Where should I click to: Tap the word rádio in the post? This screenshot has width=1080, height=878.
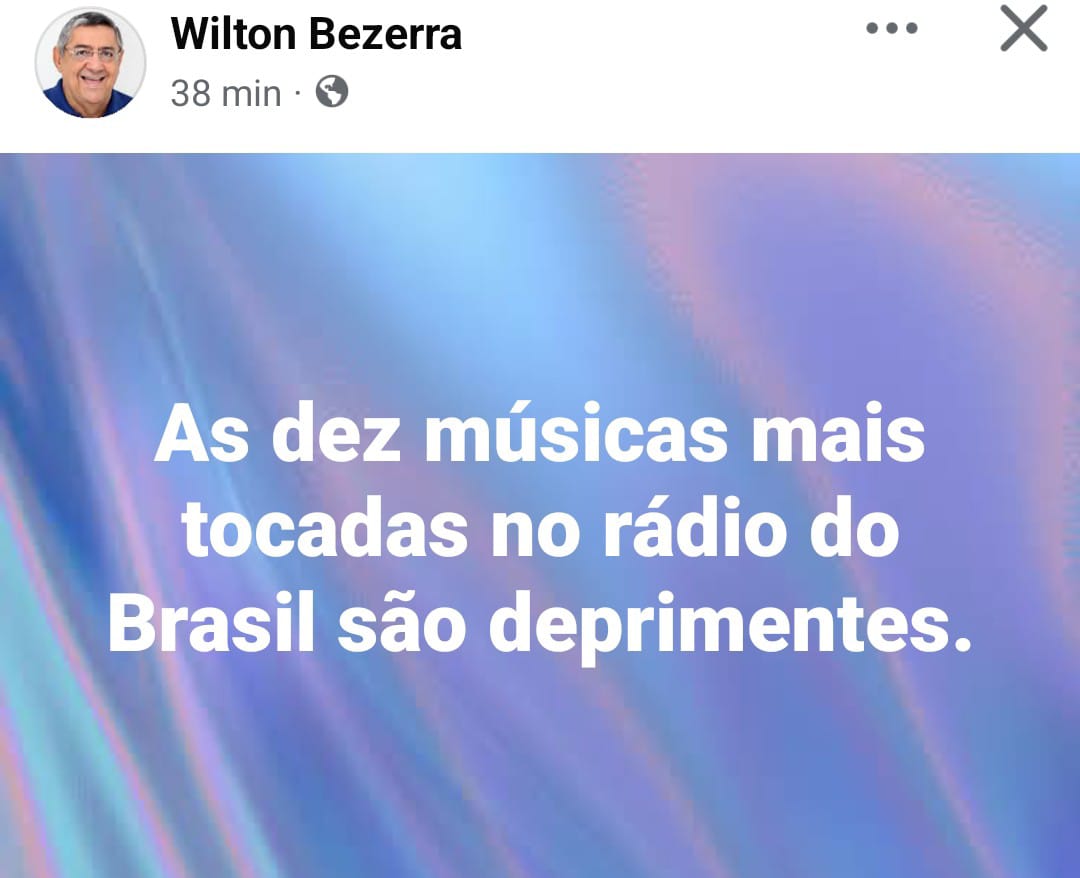[694, 527]
